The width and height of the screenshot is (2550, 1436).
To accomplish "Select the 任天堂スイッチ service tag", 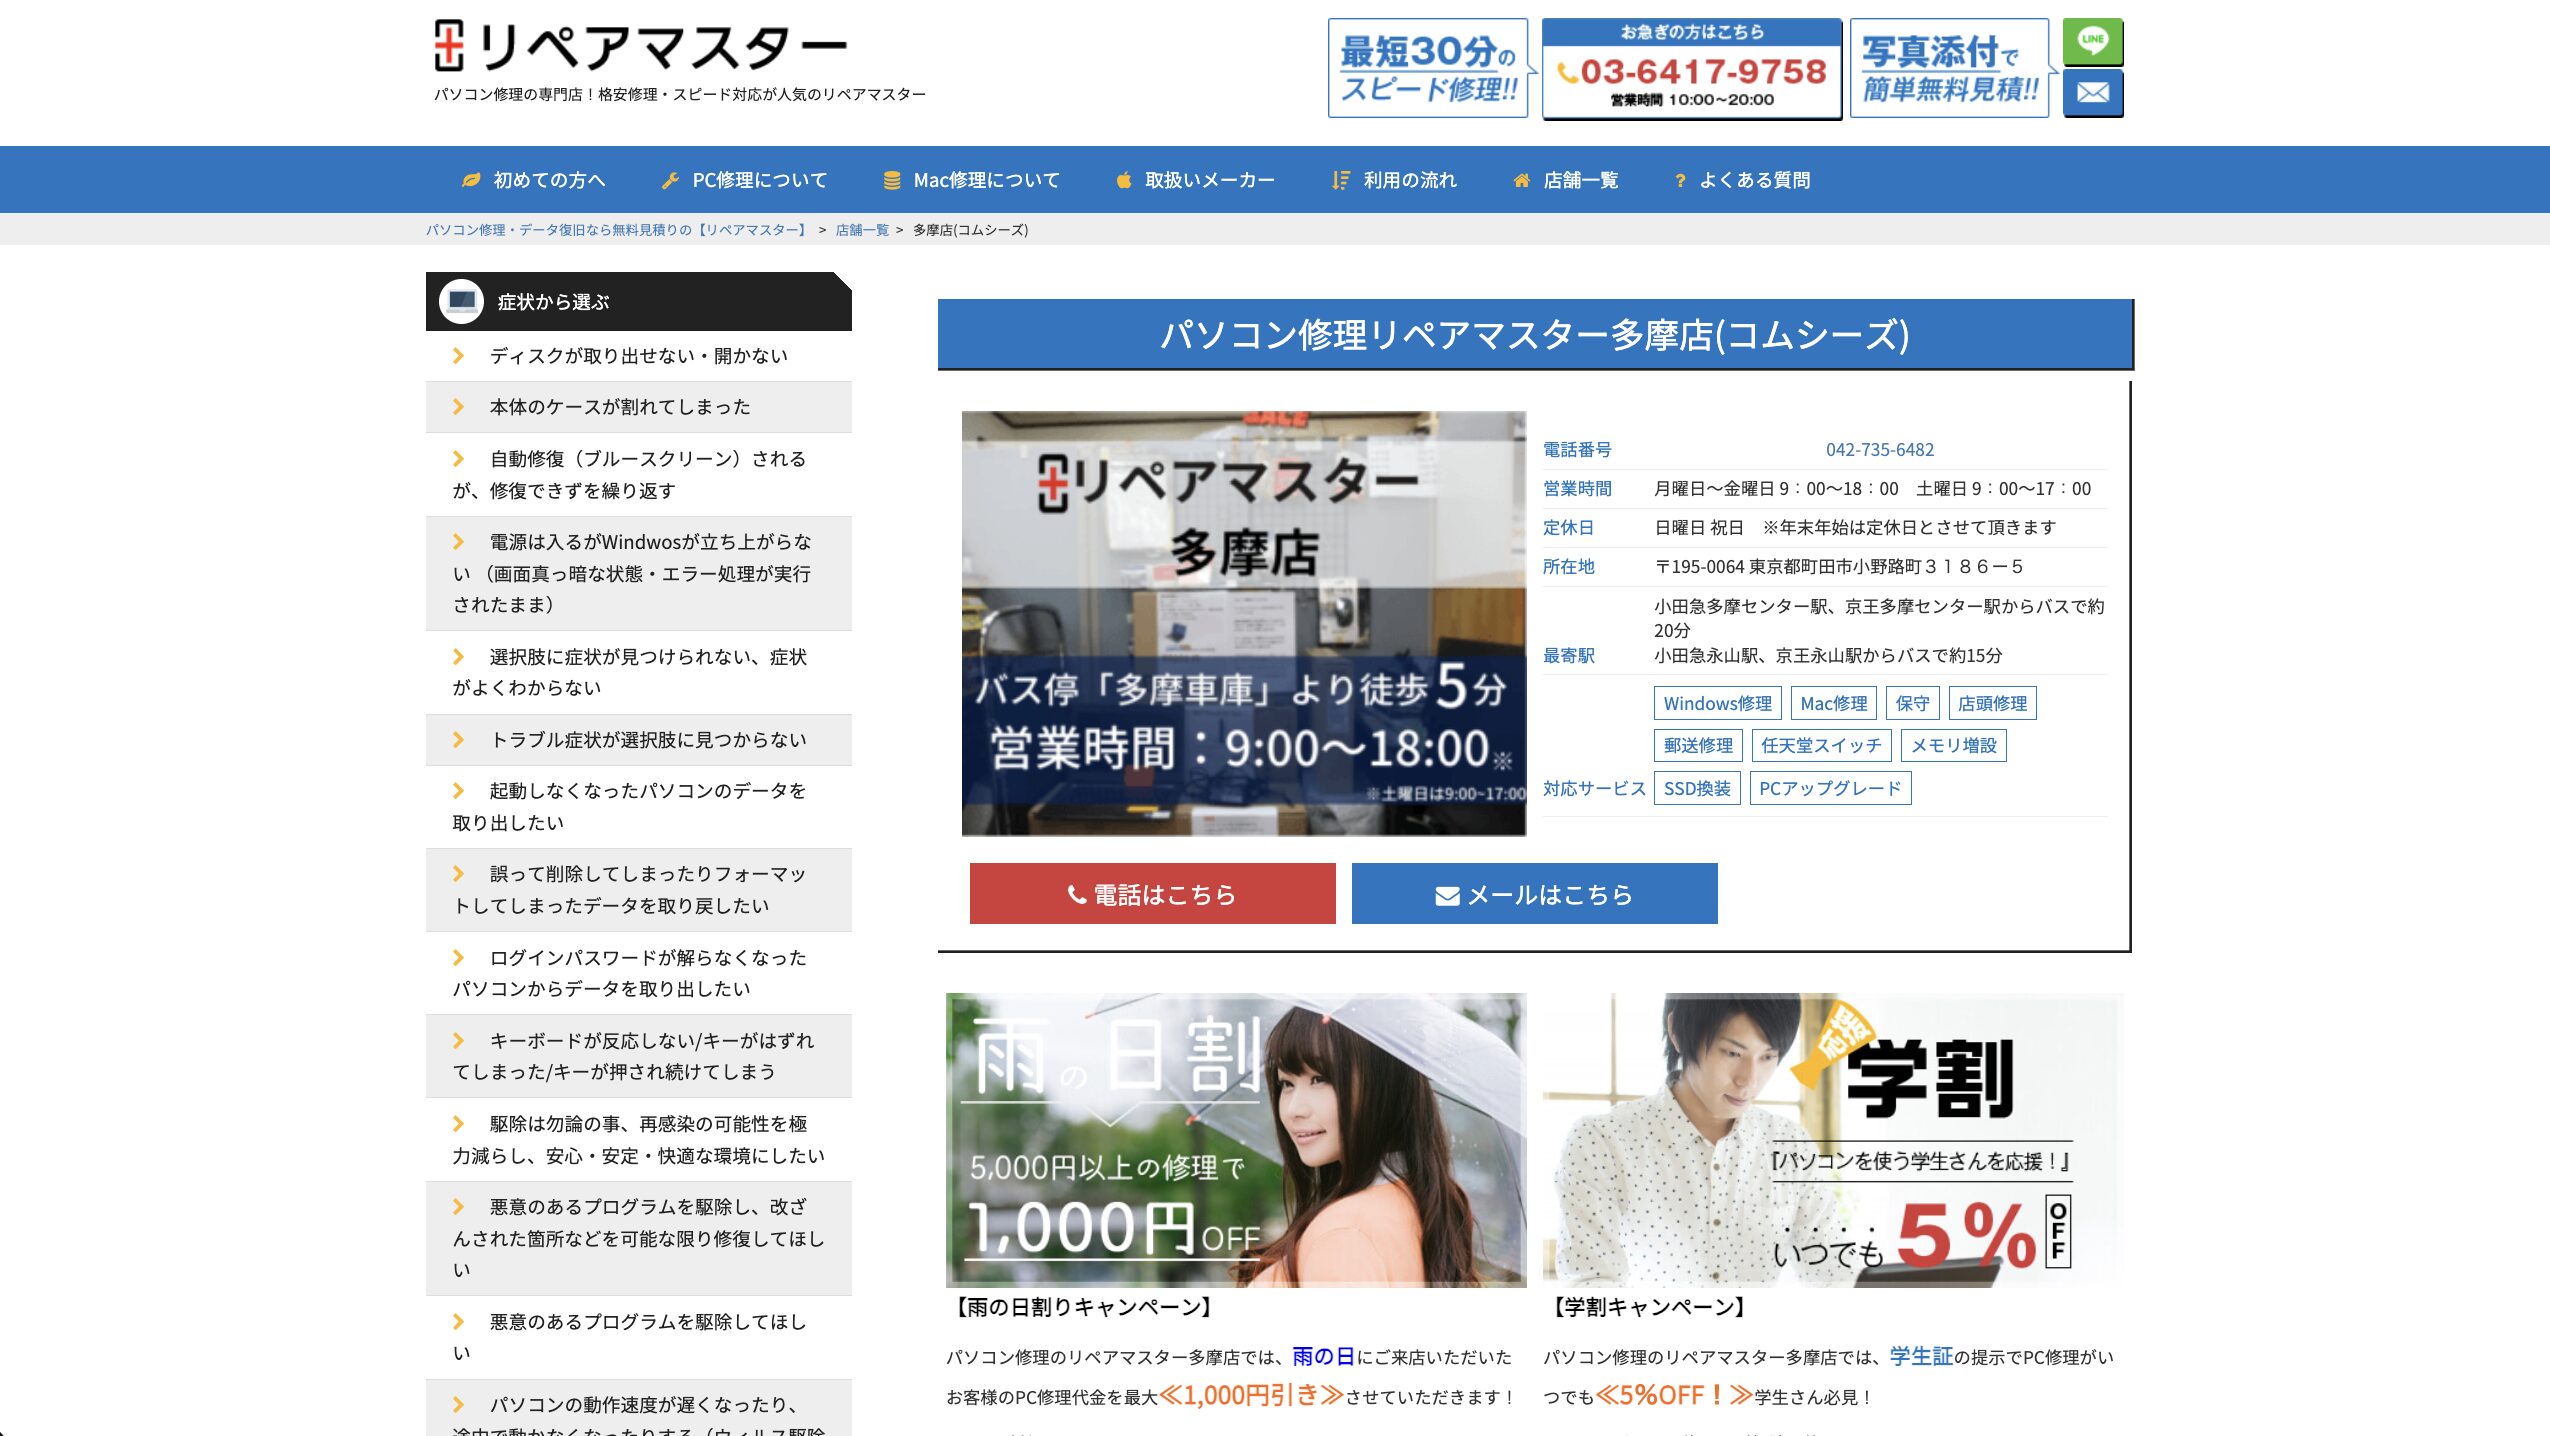I will (x=1821, y=745).
